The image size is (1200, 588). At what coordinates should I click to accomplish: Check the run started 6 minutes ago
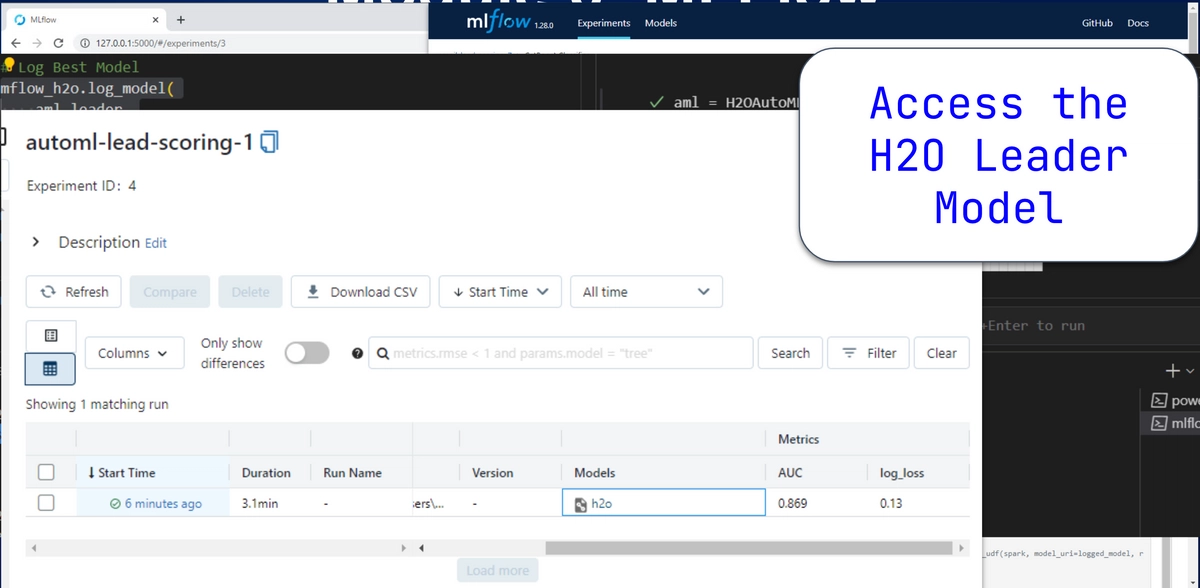click(46, 503)
